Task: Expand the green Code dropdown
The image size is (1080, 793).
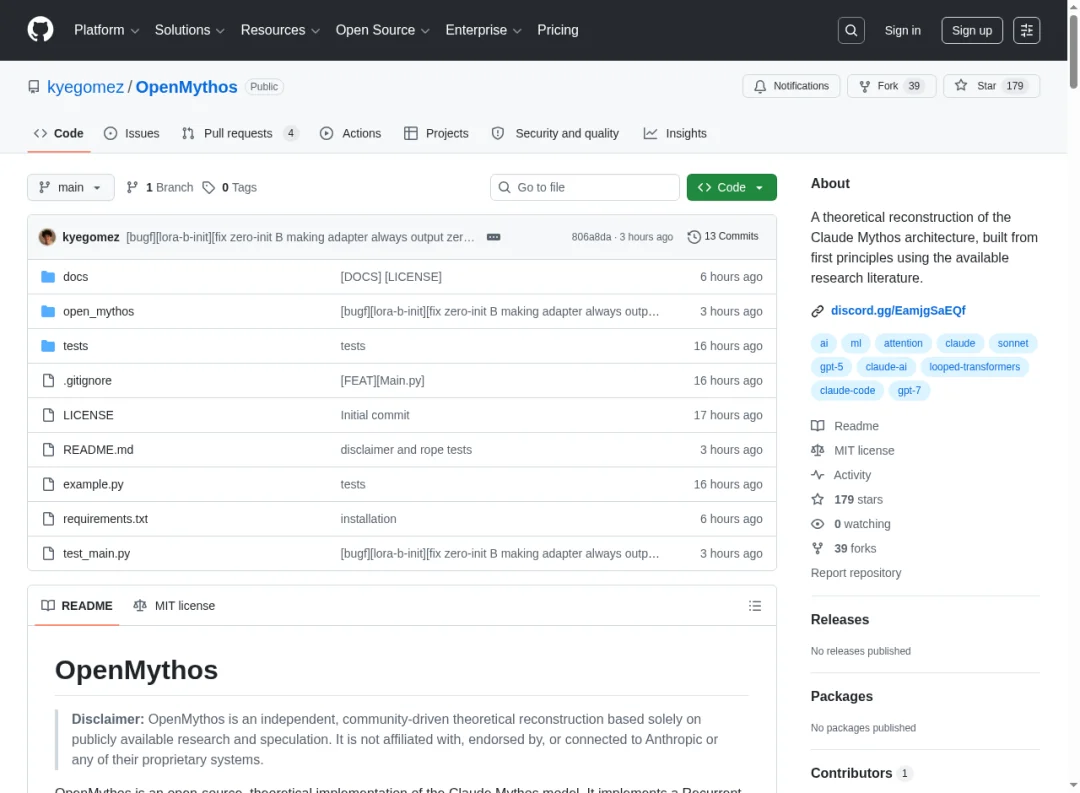Action: coord(731,187)
